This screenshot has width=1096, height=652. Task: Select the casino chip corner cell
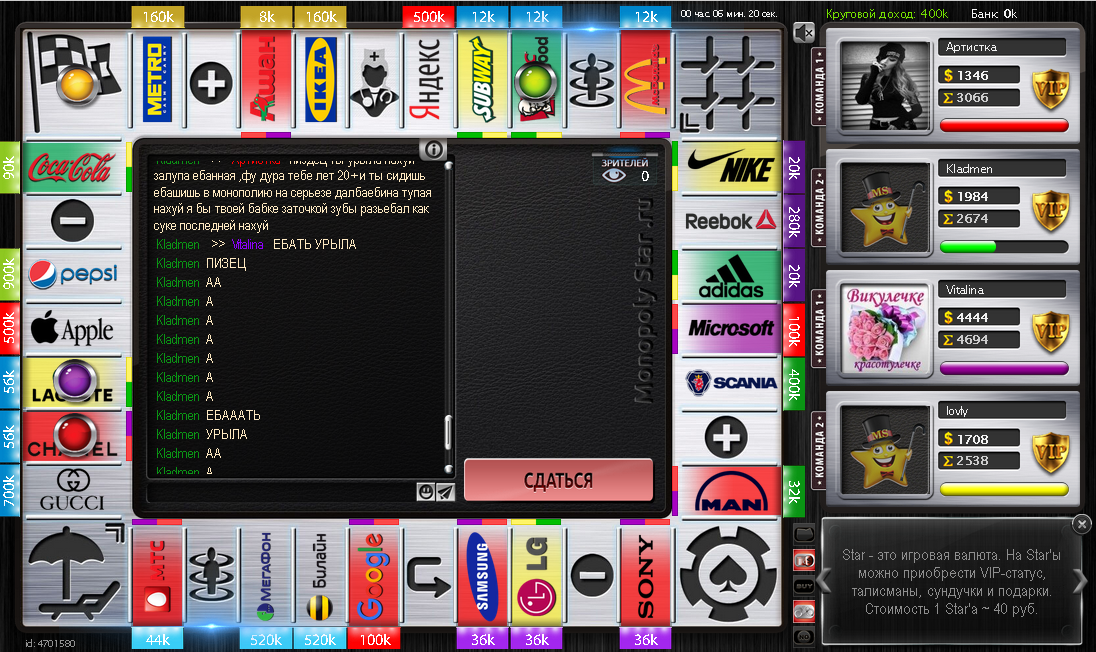[728, 574]
